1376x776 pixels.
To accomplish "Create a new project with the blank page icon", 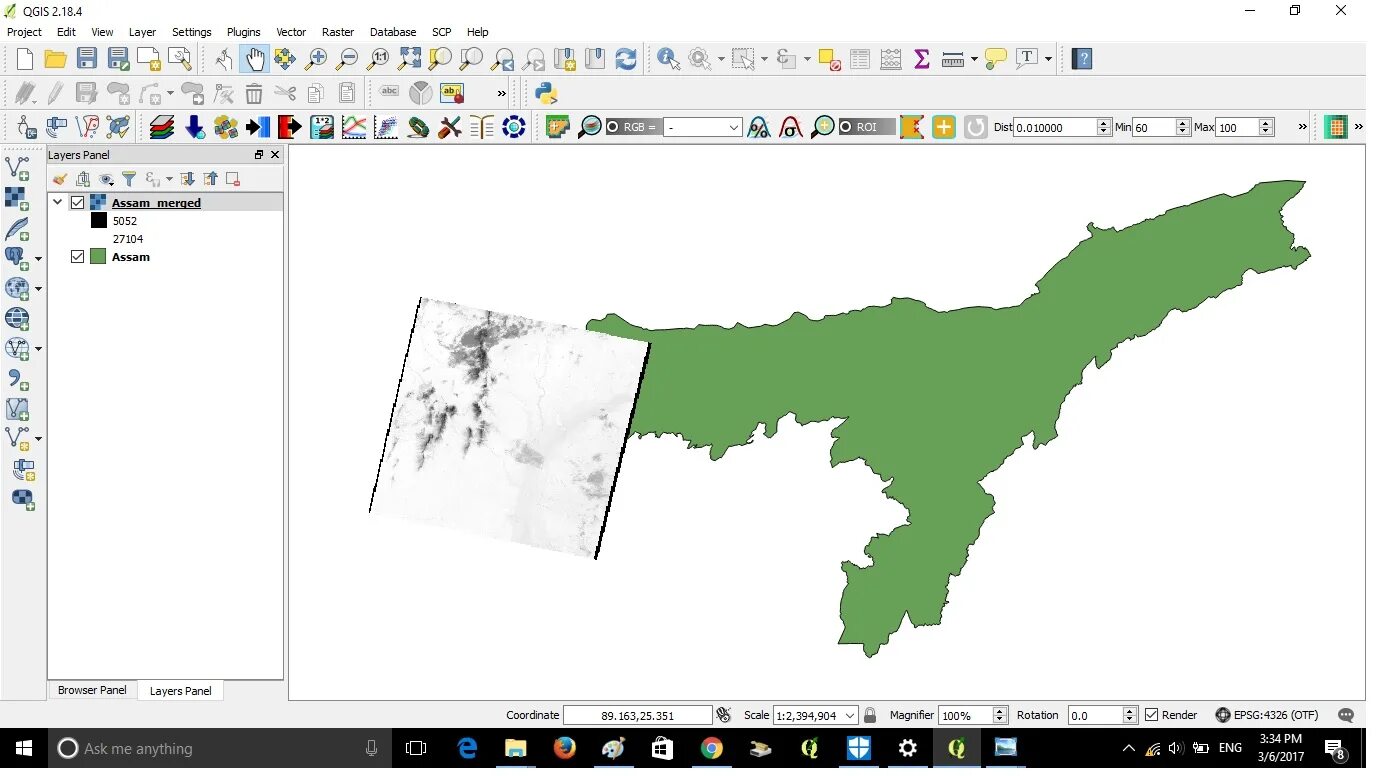I will coord(25,59).
